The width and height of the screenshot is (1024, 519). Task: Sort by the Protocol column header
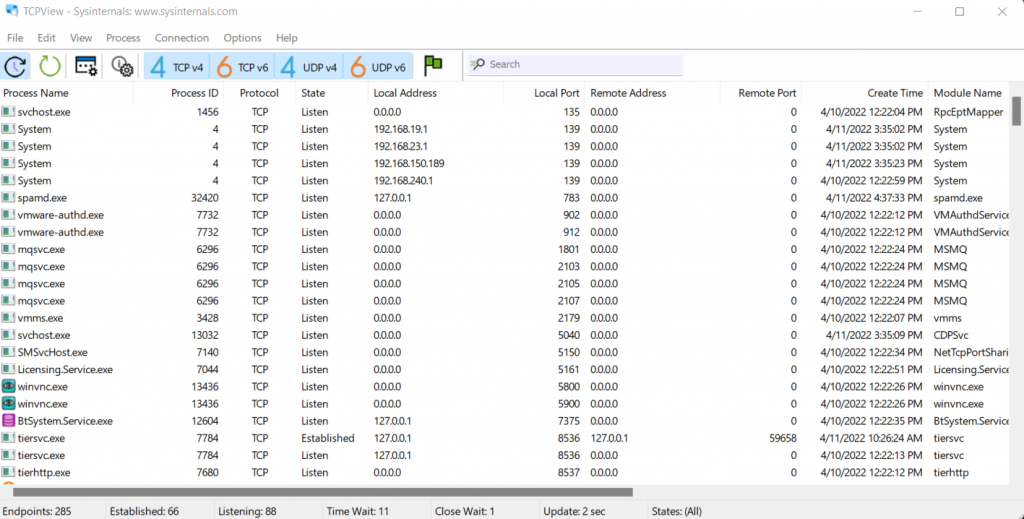pyautogui.click(x=259, y=93)
